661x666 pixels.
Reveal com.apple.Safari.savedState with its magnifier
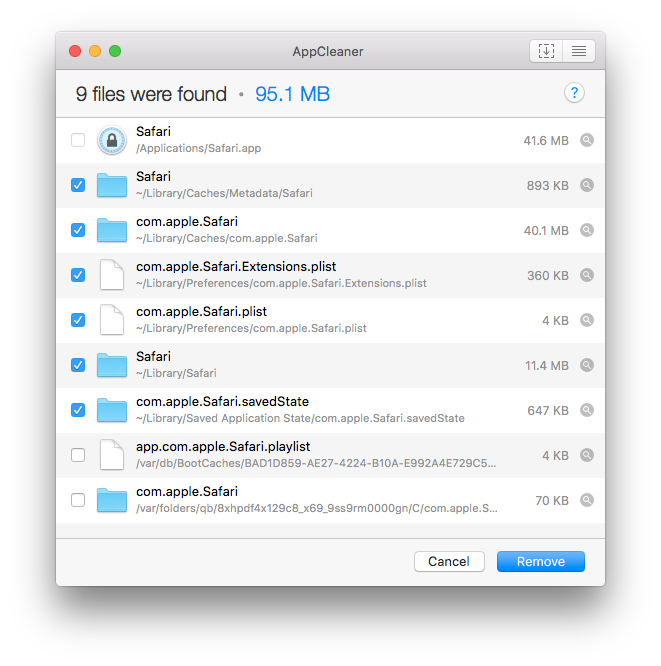[x=587, y=410]
